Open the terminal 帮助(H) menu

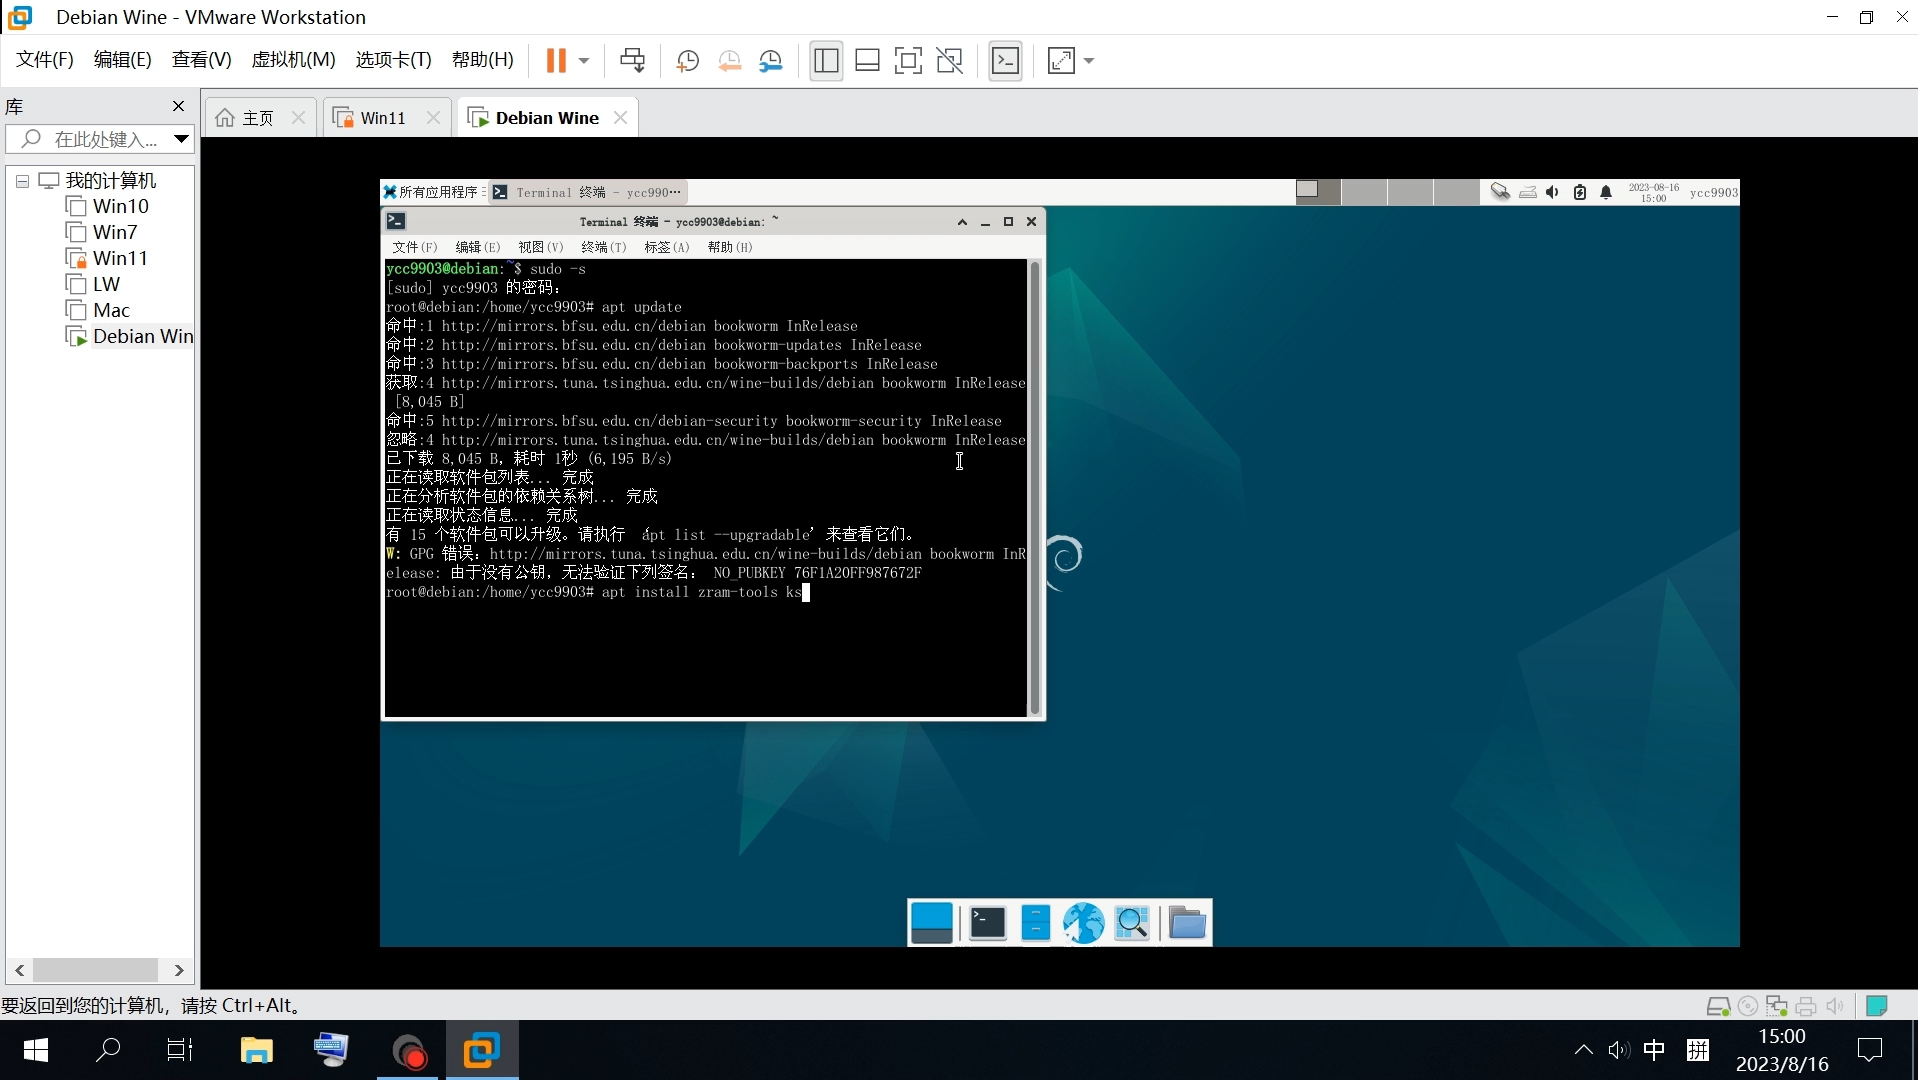point(730,247)
